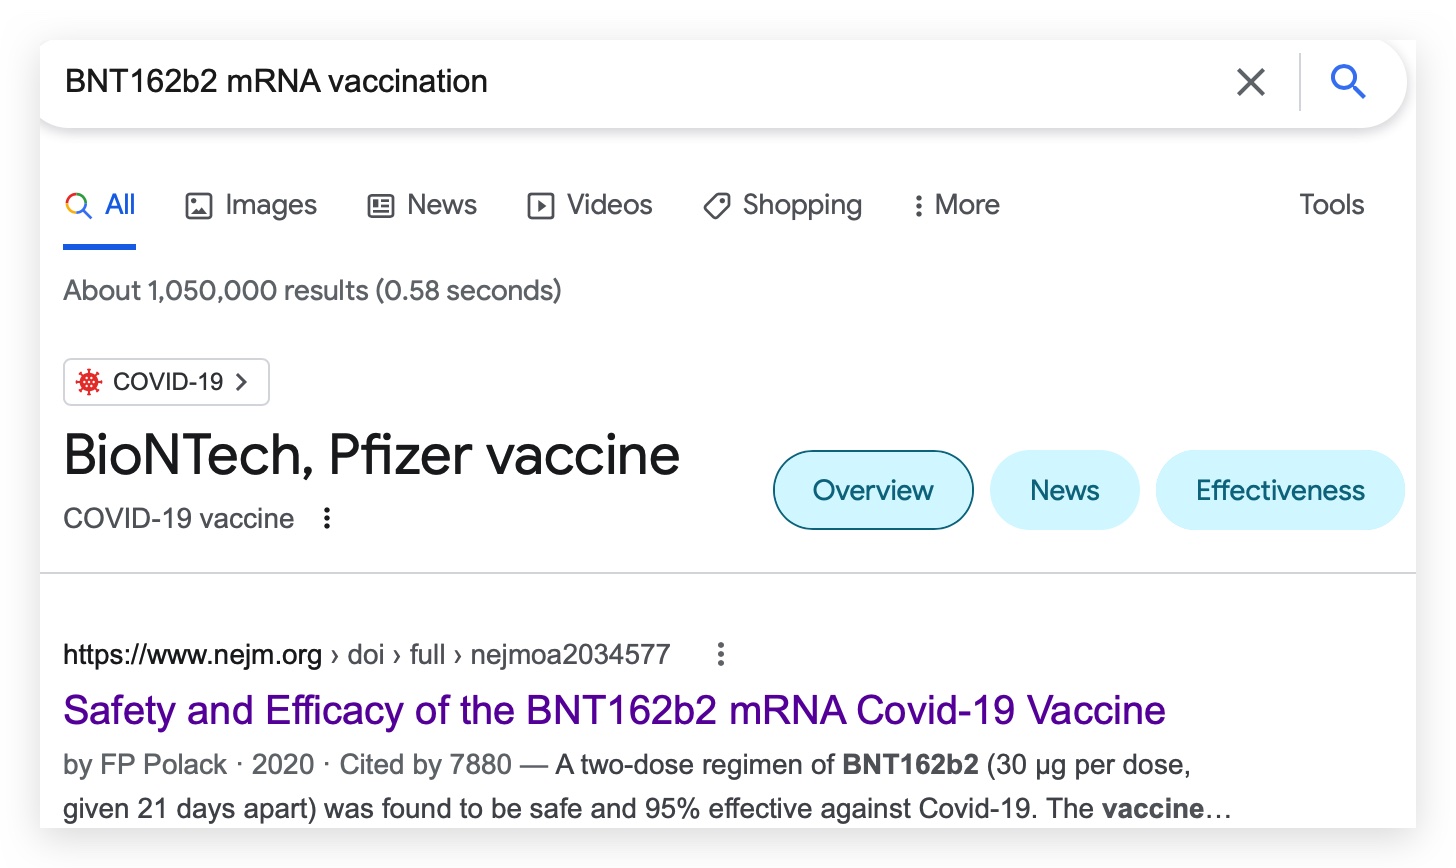This screenshot has width=1456, height=868.
Task: Open the Tools menu
Action: (x=1331, y=205)
